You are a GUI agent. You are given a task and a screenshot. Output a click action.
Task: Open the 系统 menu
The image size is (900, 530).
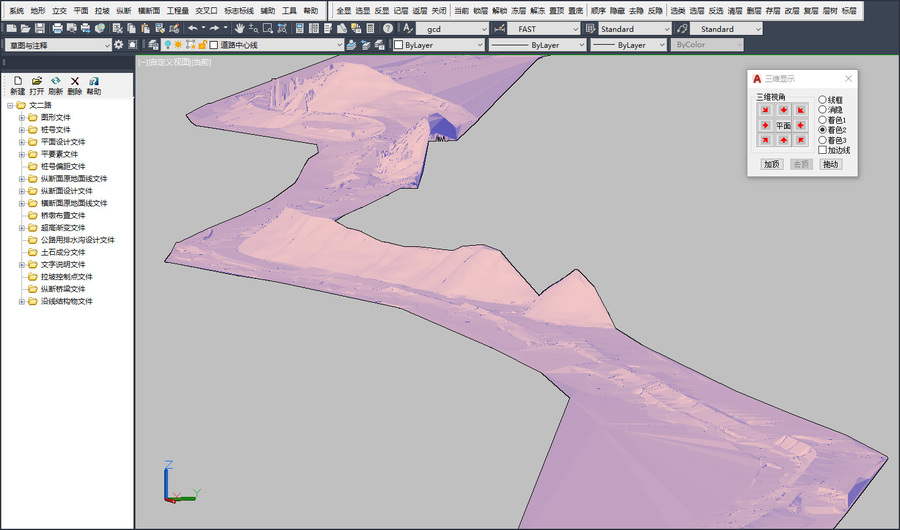[17, 10]
